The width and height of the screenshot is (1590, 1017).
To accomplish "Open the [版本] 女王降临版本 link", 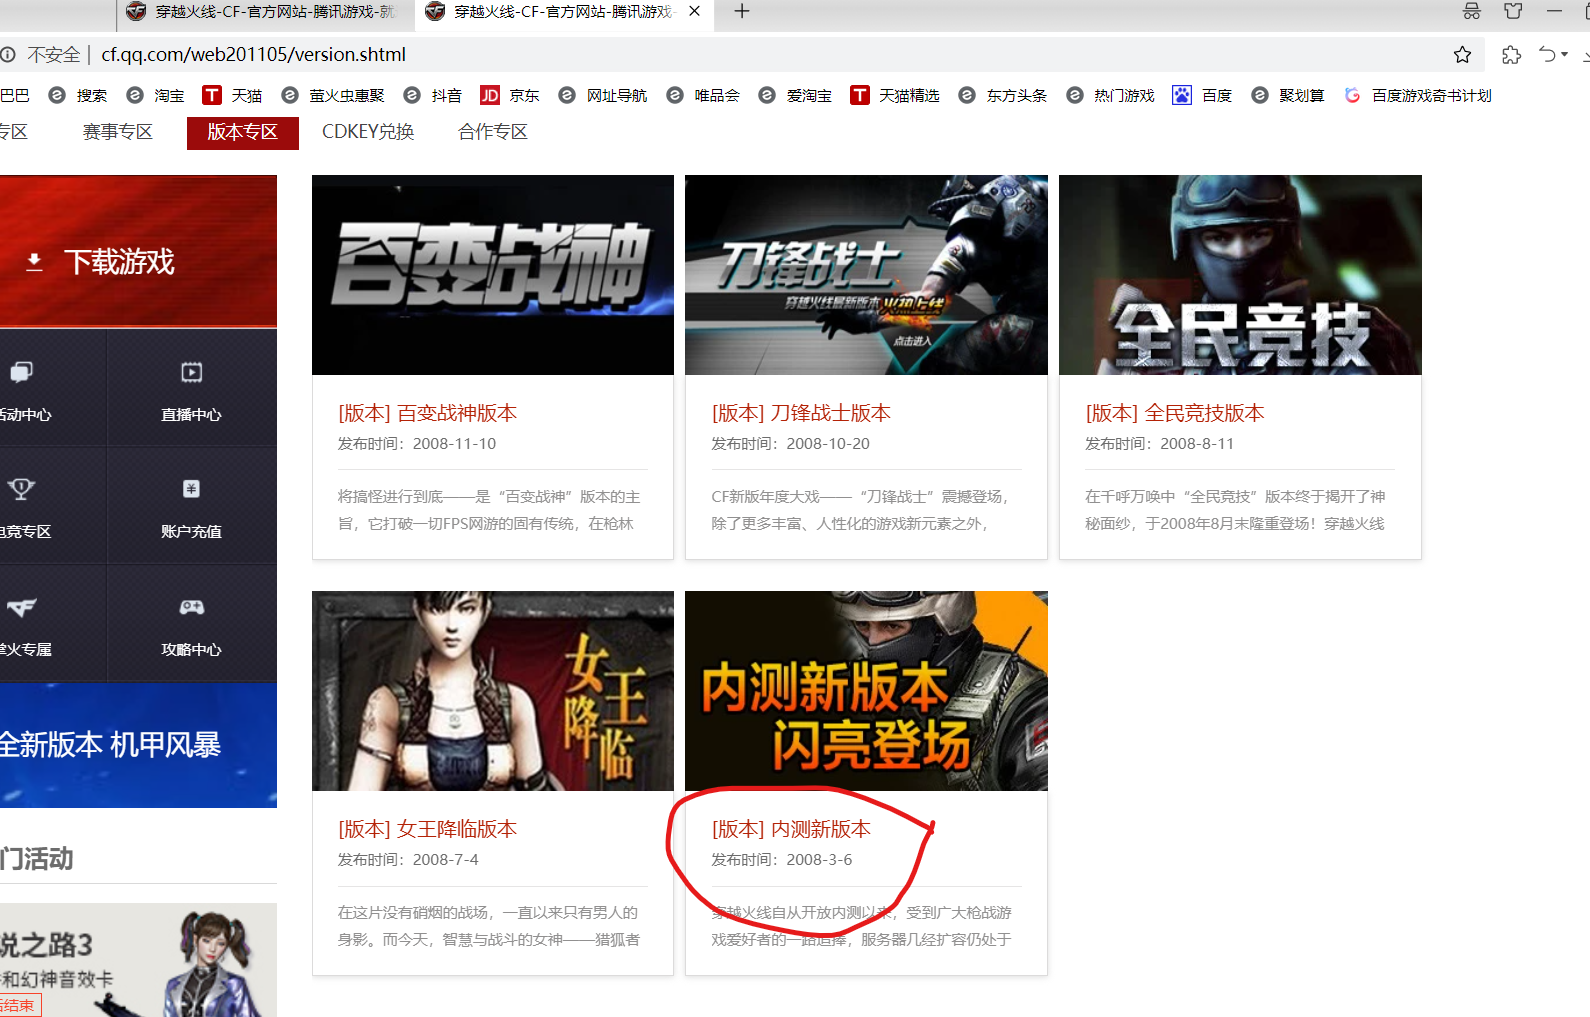I will (427, 829).
